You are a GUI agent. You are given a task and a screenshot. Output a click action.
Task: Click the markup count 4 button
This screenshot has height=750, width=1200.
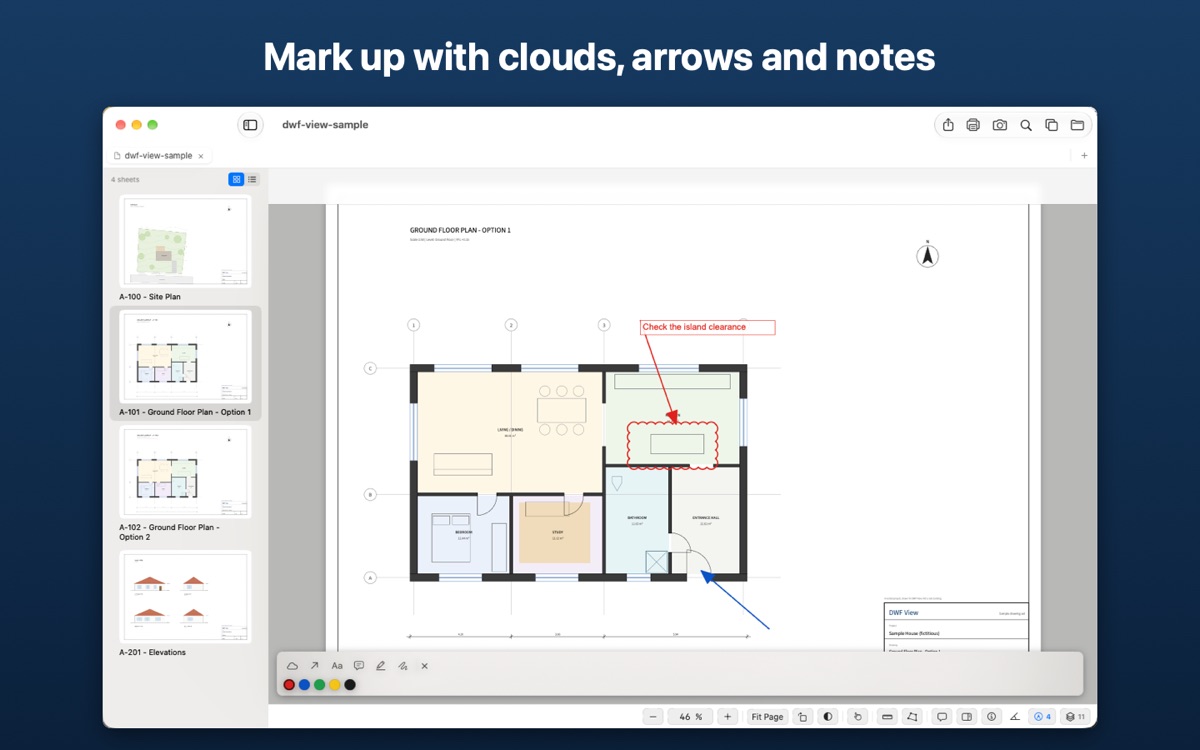coord(1043,717)
